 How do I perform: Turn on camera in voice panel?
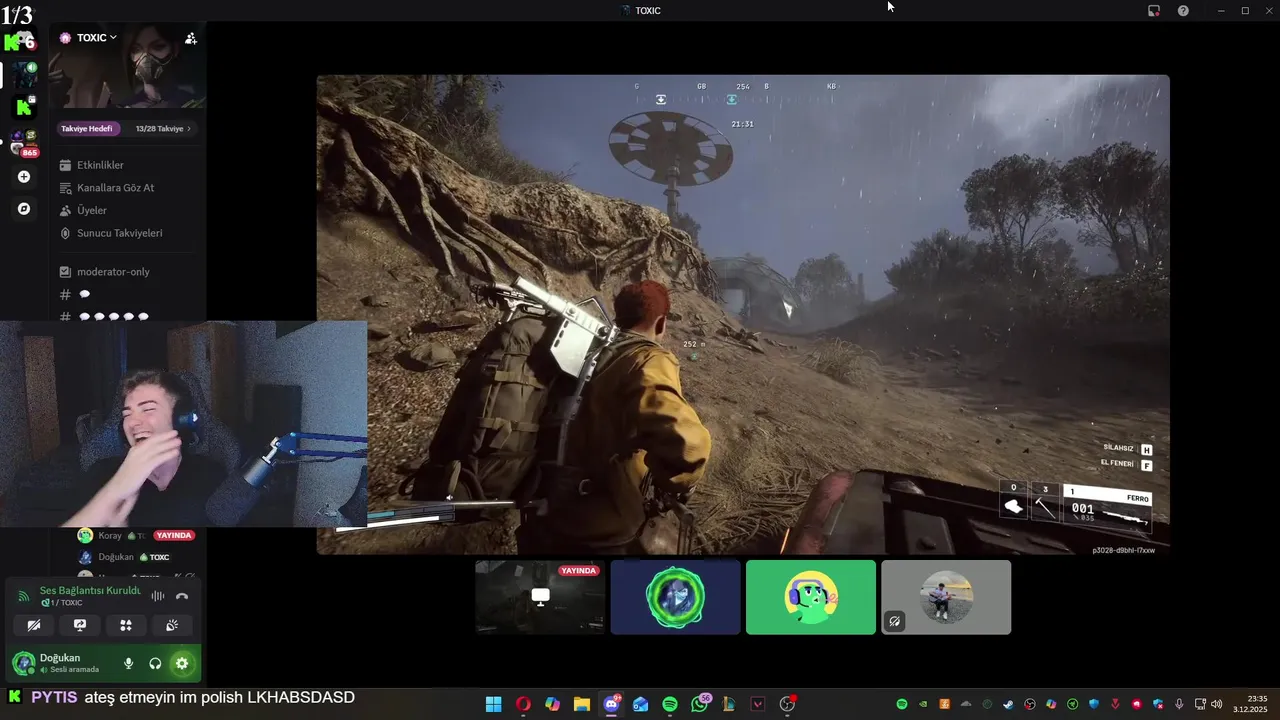coord(34,625)
